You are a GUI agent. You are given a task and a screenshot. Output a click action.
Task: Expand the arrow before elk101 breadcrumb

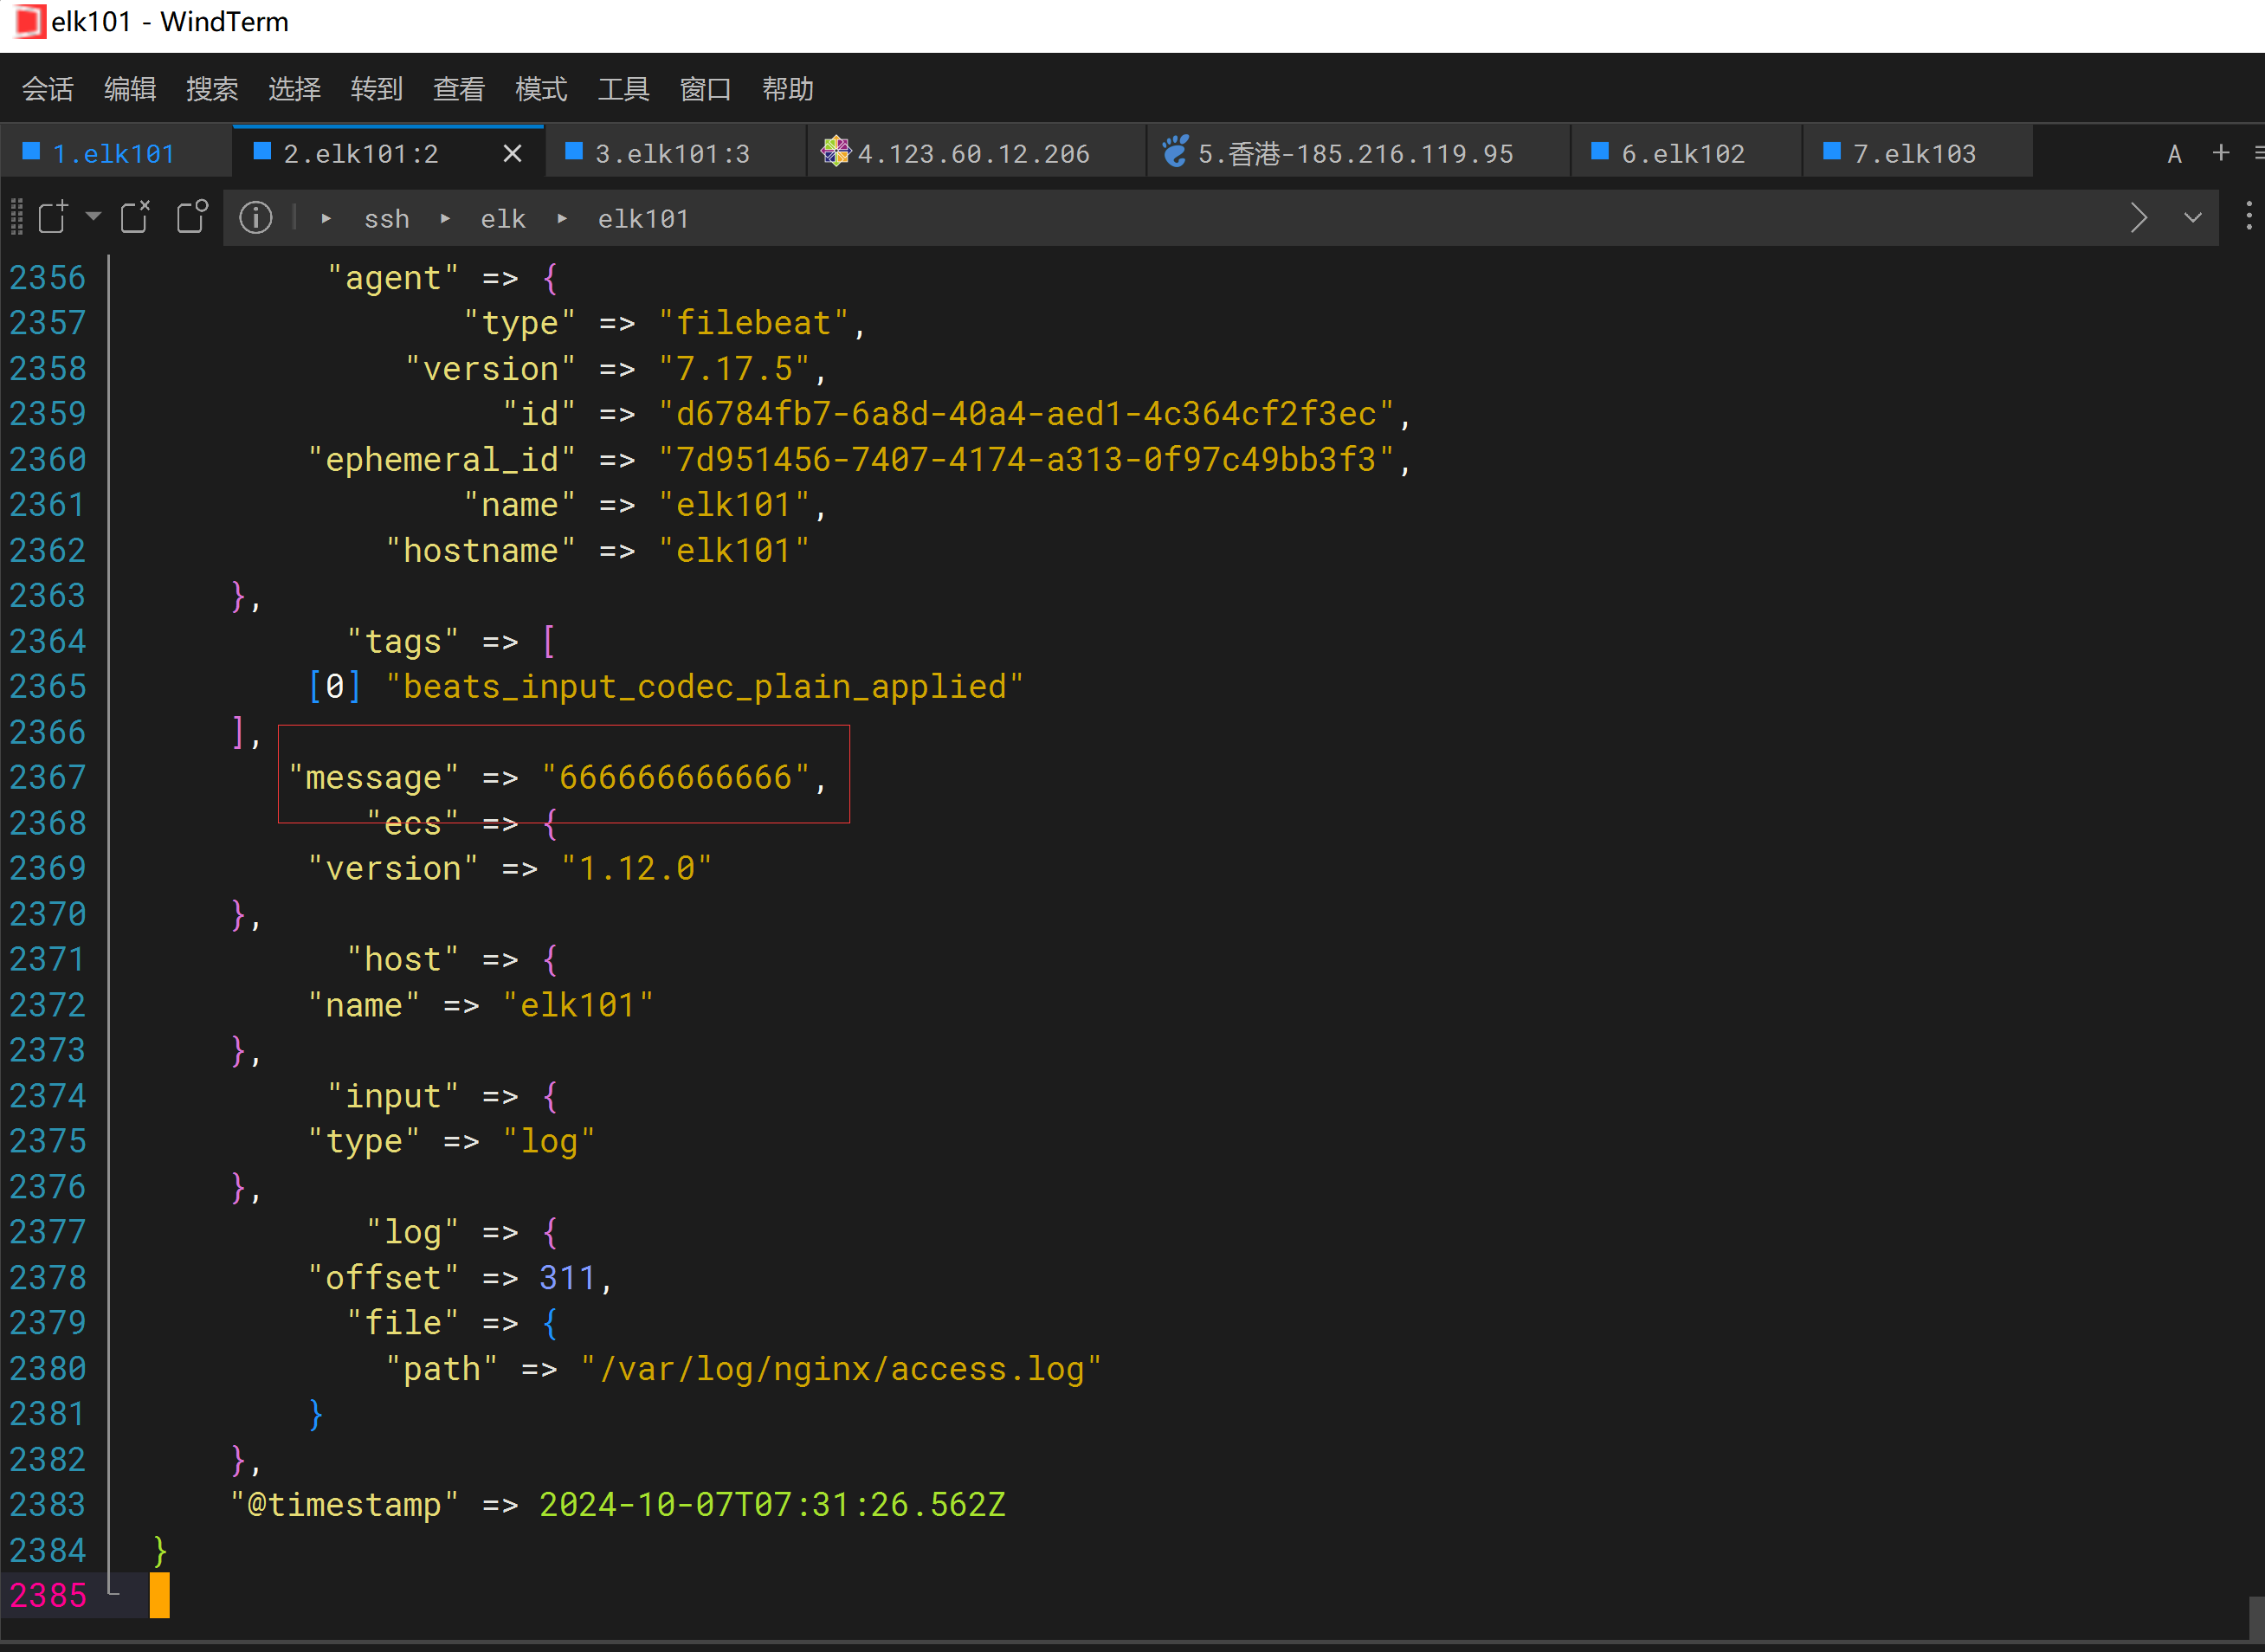point(562,218)
